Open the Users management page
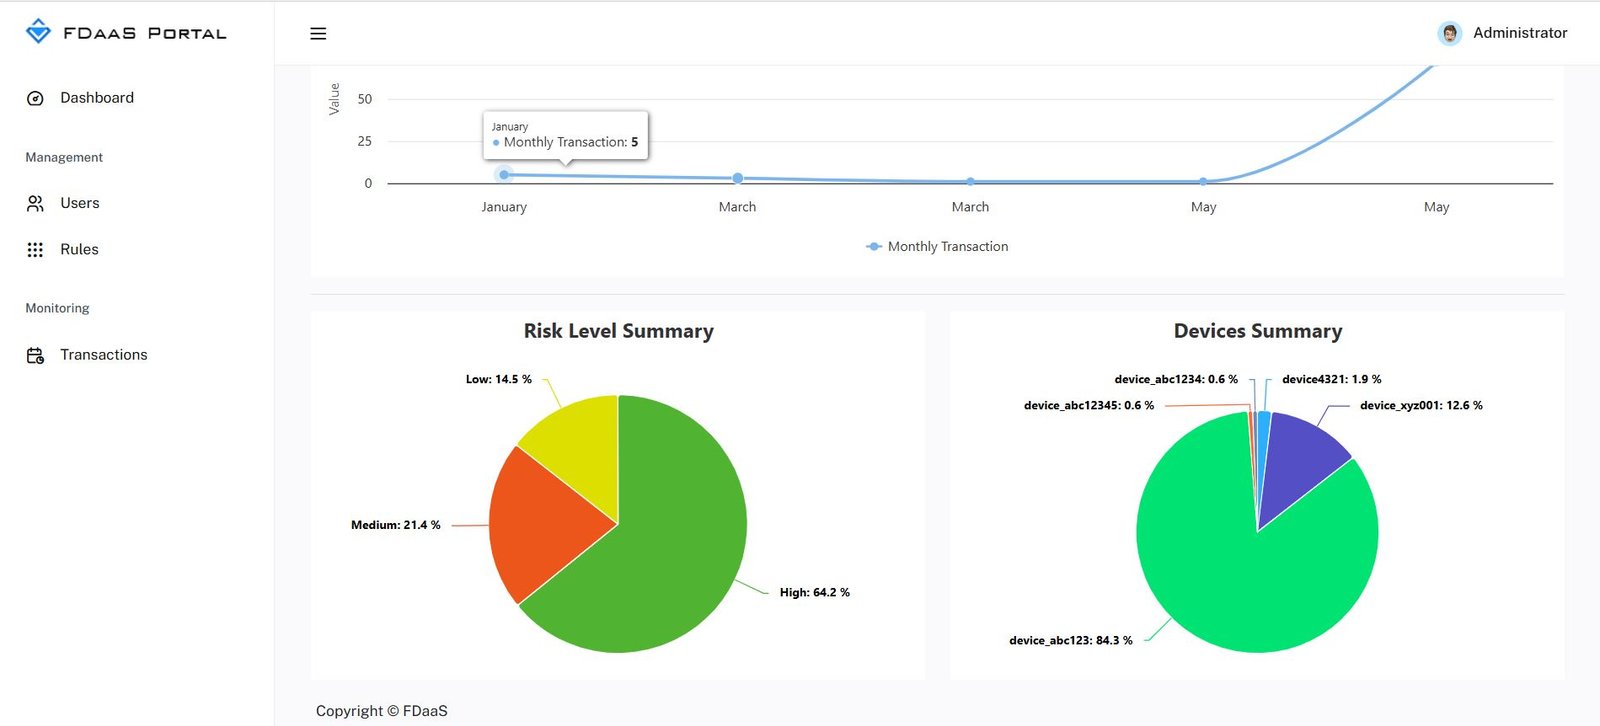Image resolution: width=1600 pixels, height=726 pixels. point(80,204)
